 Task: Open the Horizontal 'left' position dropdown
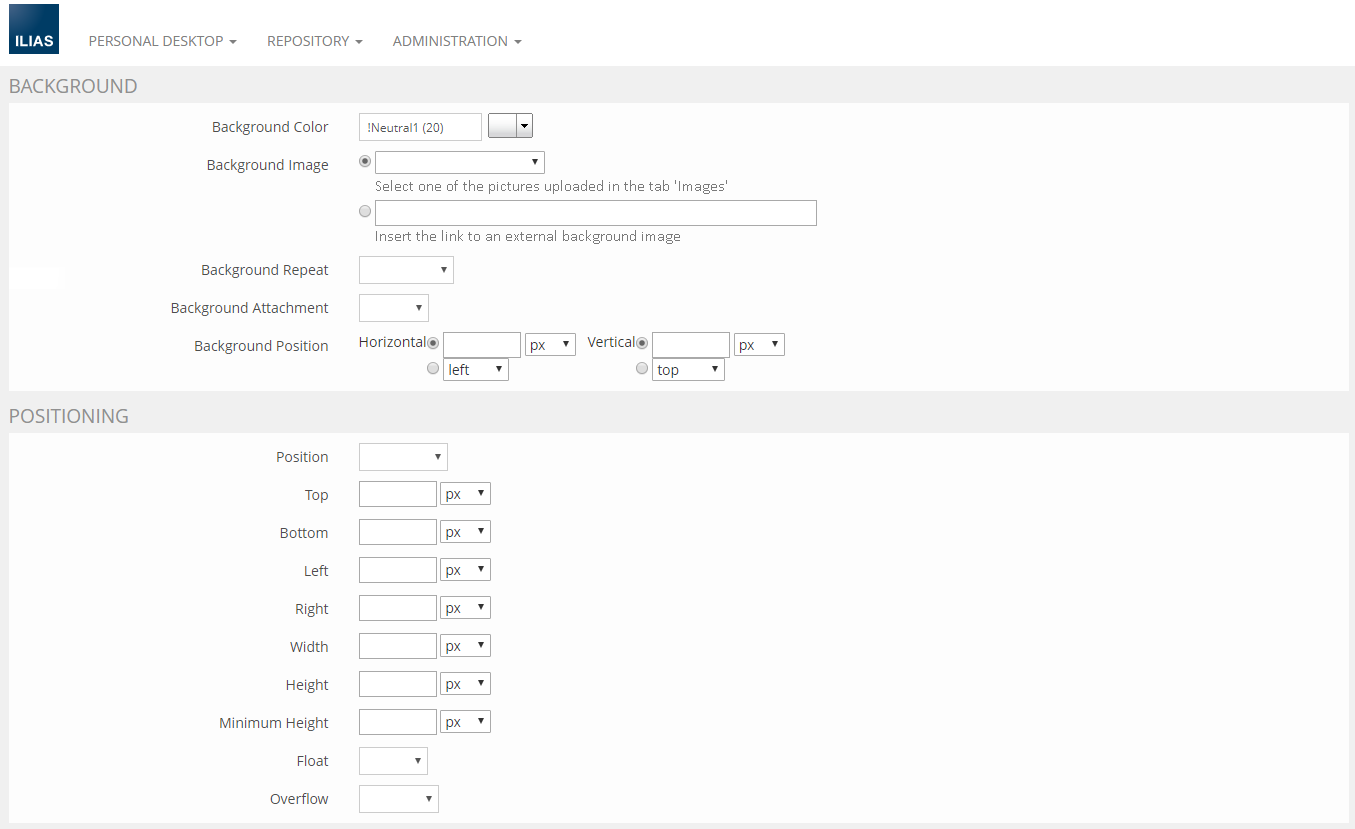[x=475, y=370]
